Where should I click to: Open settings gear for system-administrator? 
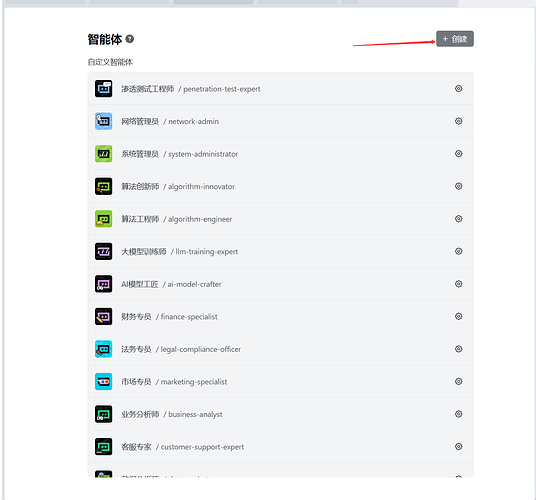pyautogui.click(x=458, y=153)
